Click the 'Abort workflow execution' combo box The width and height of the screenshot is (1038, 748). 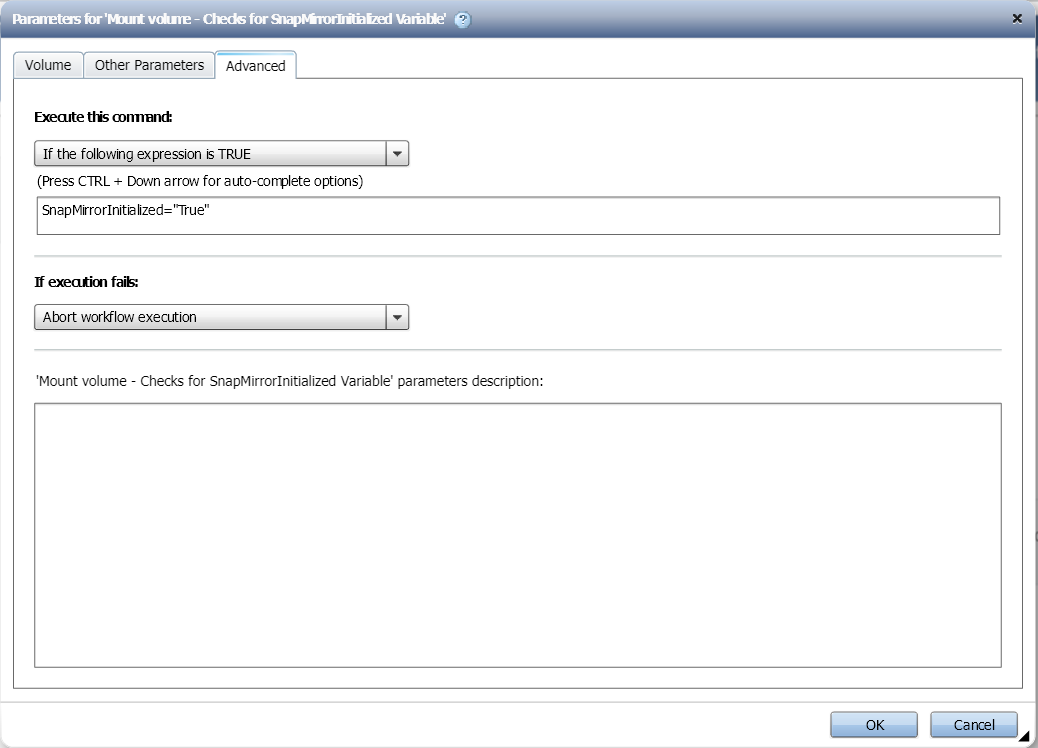(210, 317)
